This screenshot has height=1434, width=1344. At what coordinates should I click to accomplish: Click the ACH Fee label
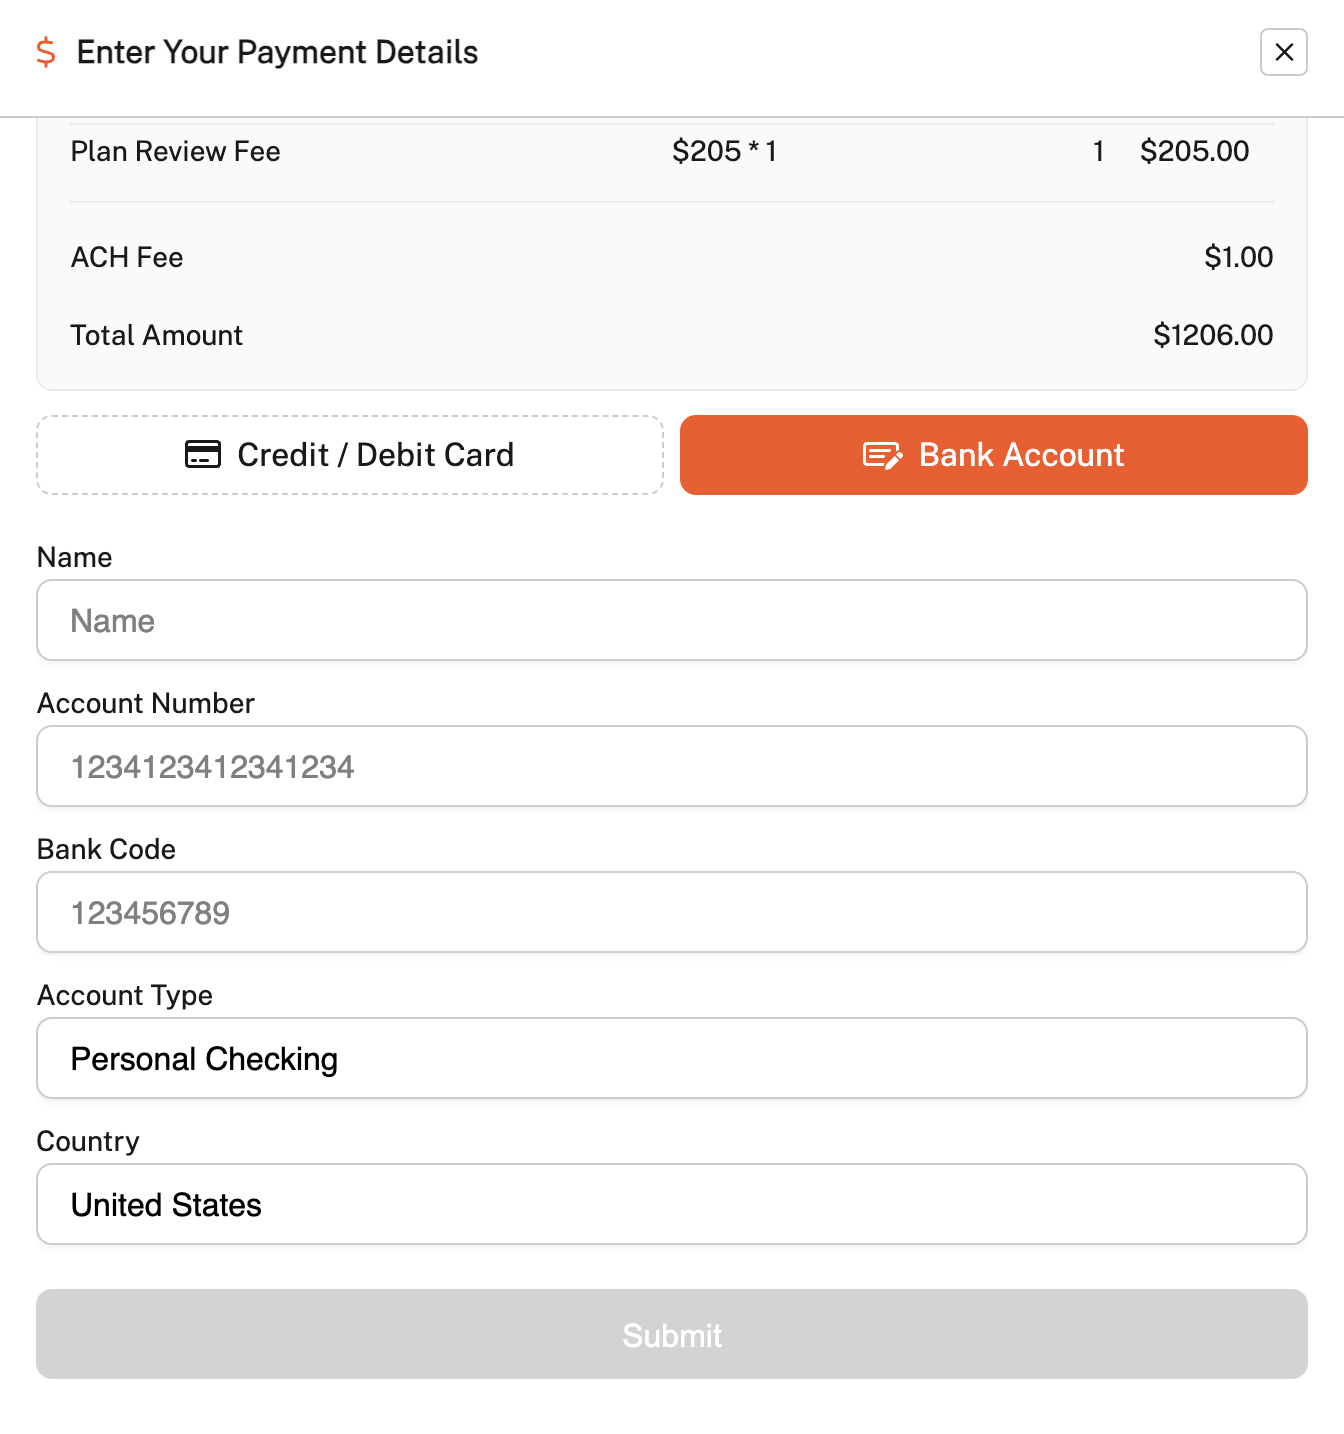pyautogui.click(x=127, y=257)
